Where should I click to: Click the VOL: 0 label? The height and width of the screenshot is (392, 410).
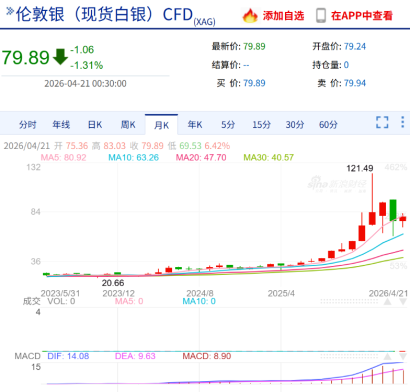[61, 301]
